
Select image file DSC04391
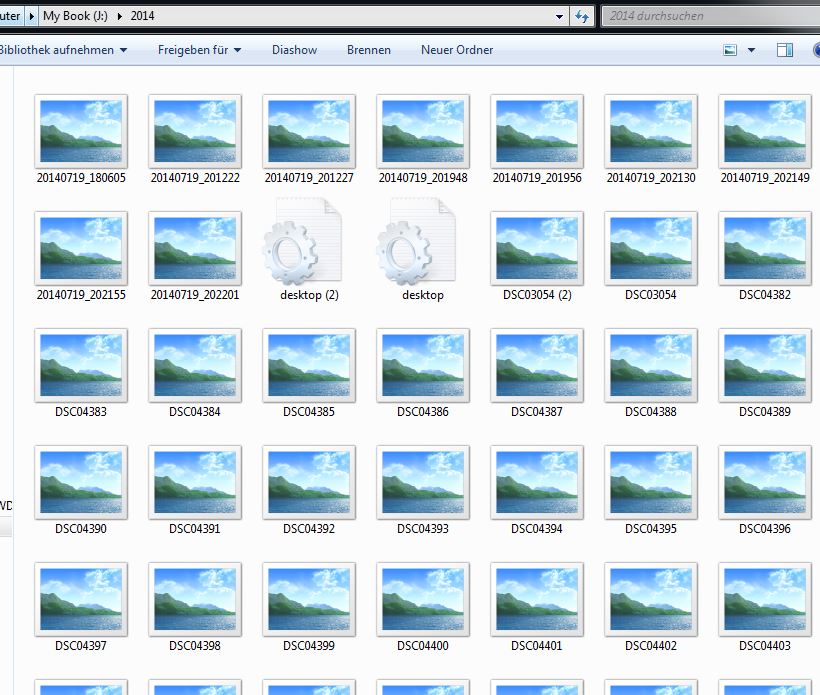coord(195,491)
